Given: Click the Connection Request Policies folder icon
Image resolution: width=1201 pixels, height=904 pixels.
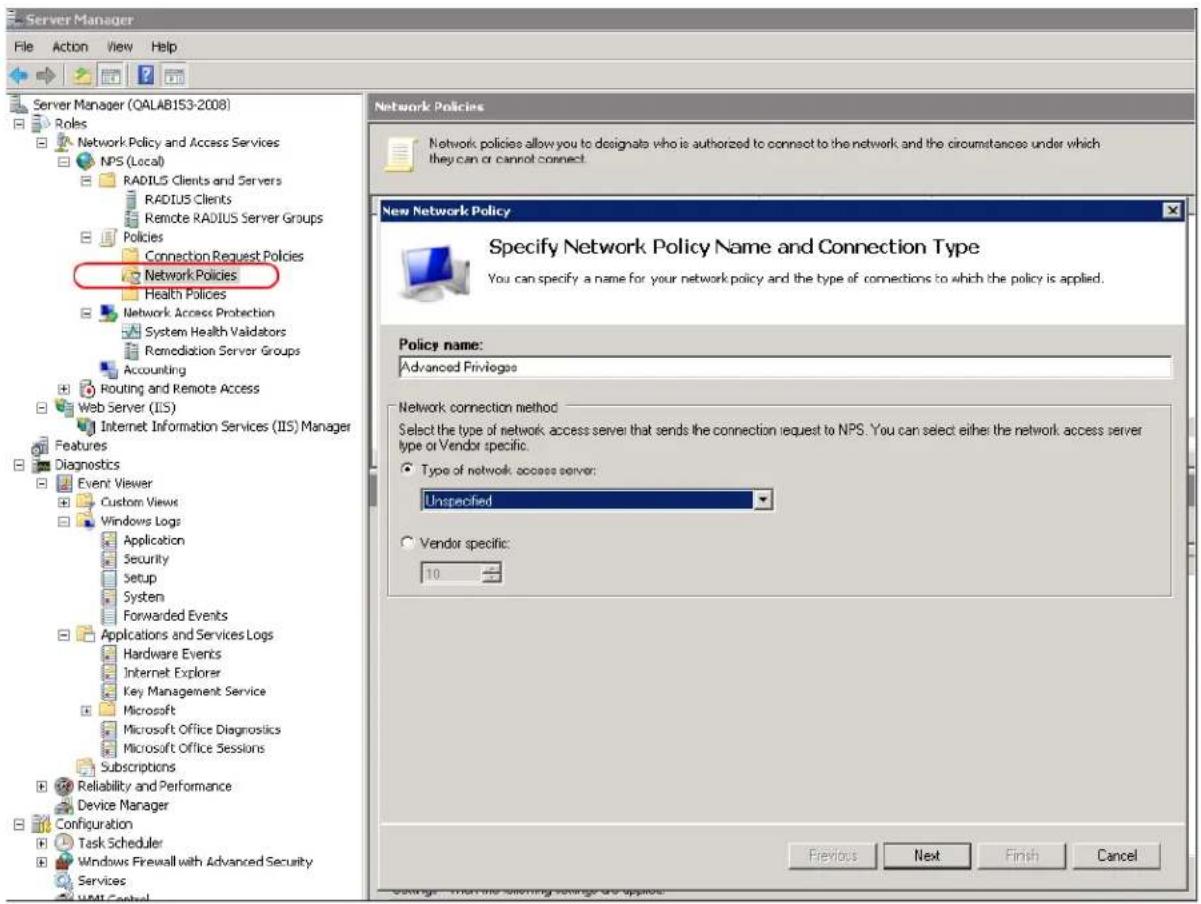Looking at the screenshot, I should pyautogui.click(x=130, y=256).
